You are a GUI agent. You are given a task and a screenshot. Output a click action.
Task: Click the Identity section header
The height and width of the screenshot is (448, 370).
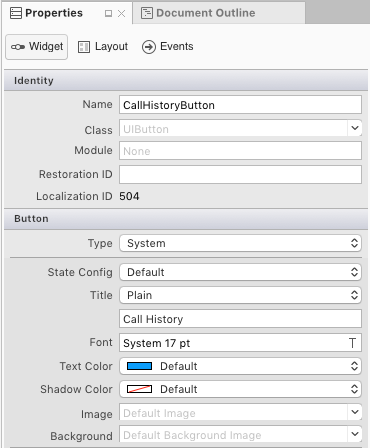pyautogui.click(x=186, y=80)
